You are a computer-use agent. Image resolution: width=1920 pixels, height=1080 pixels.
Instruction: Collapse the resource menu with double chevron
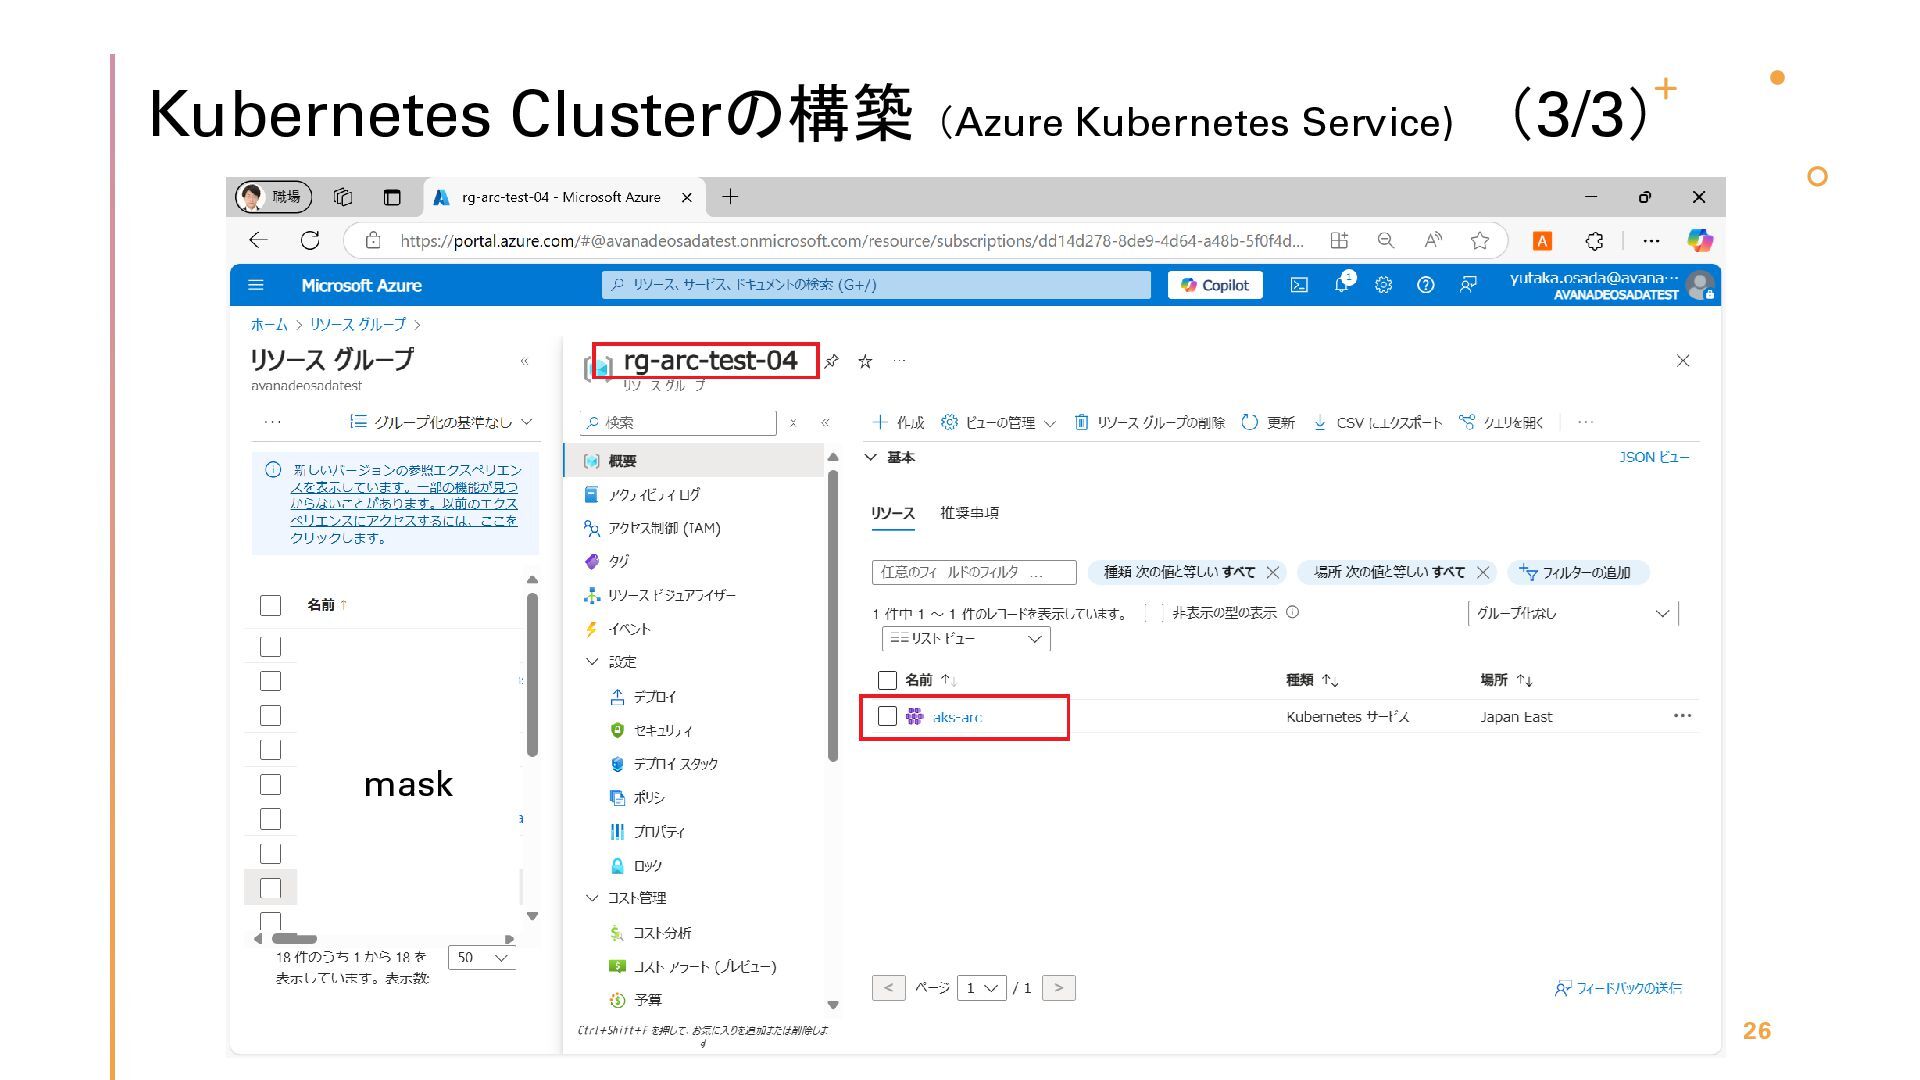point(825,423)
